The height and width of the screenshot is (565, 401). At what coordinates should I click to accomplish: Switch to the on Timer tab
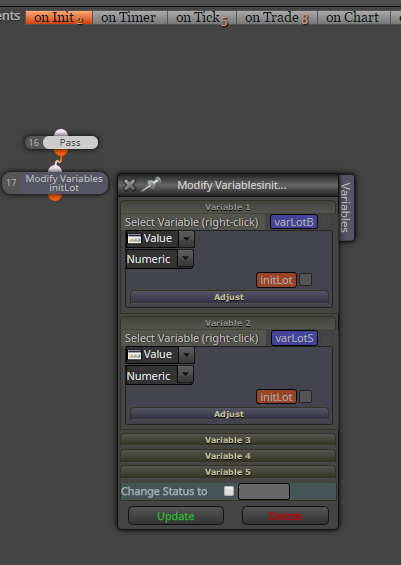point(129,17)
